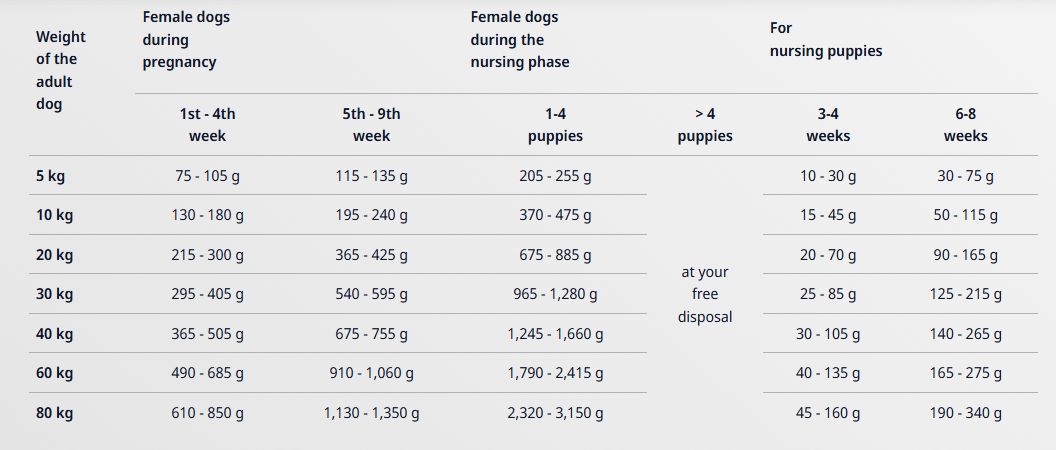Select the '75 - 105 g' cell

207,177
